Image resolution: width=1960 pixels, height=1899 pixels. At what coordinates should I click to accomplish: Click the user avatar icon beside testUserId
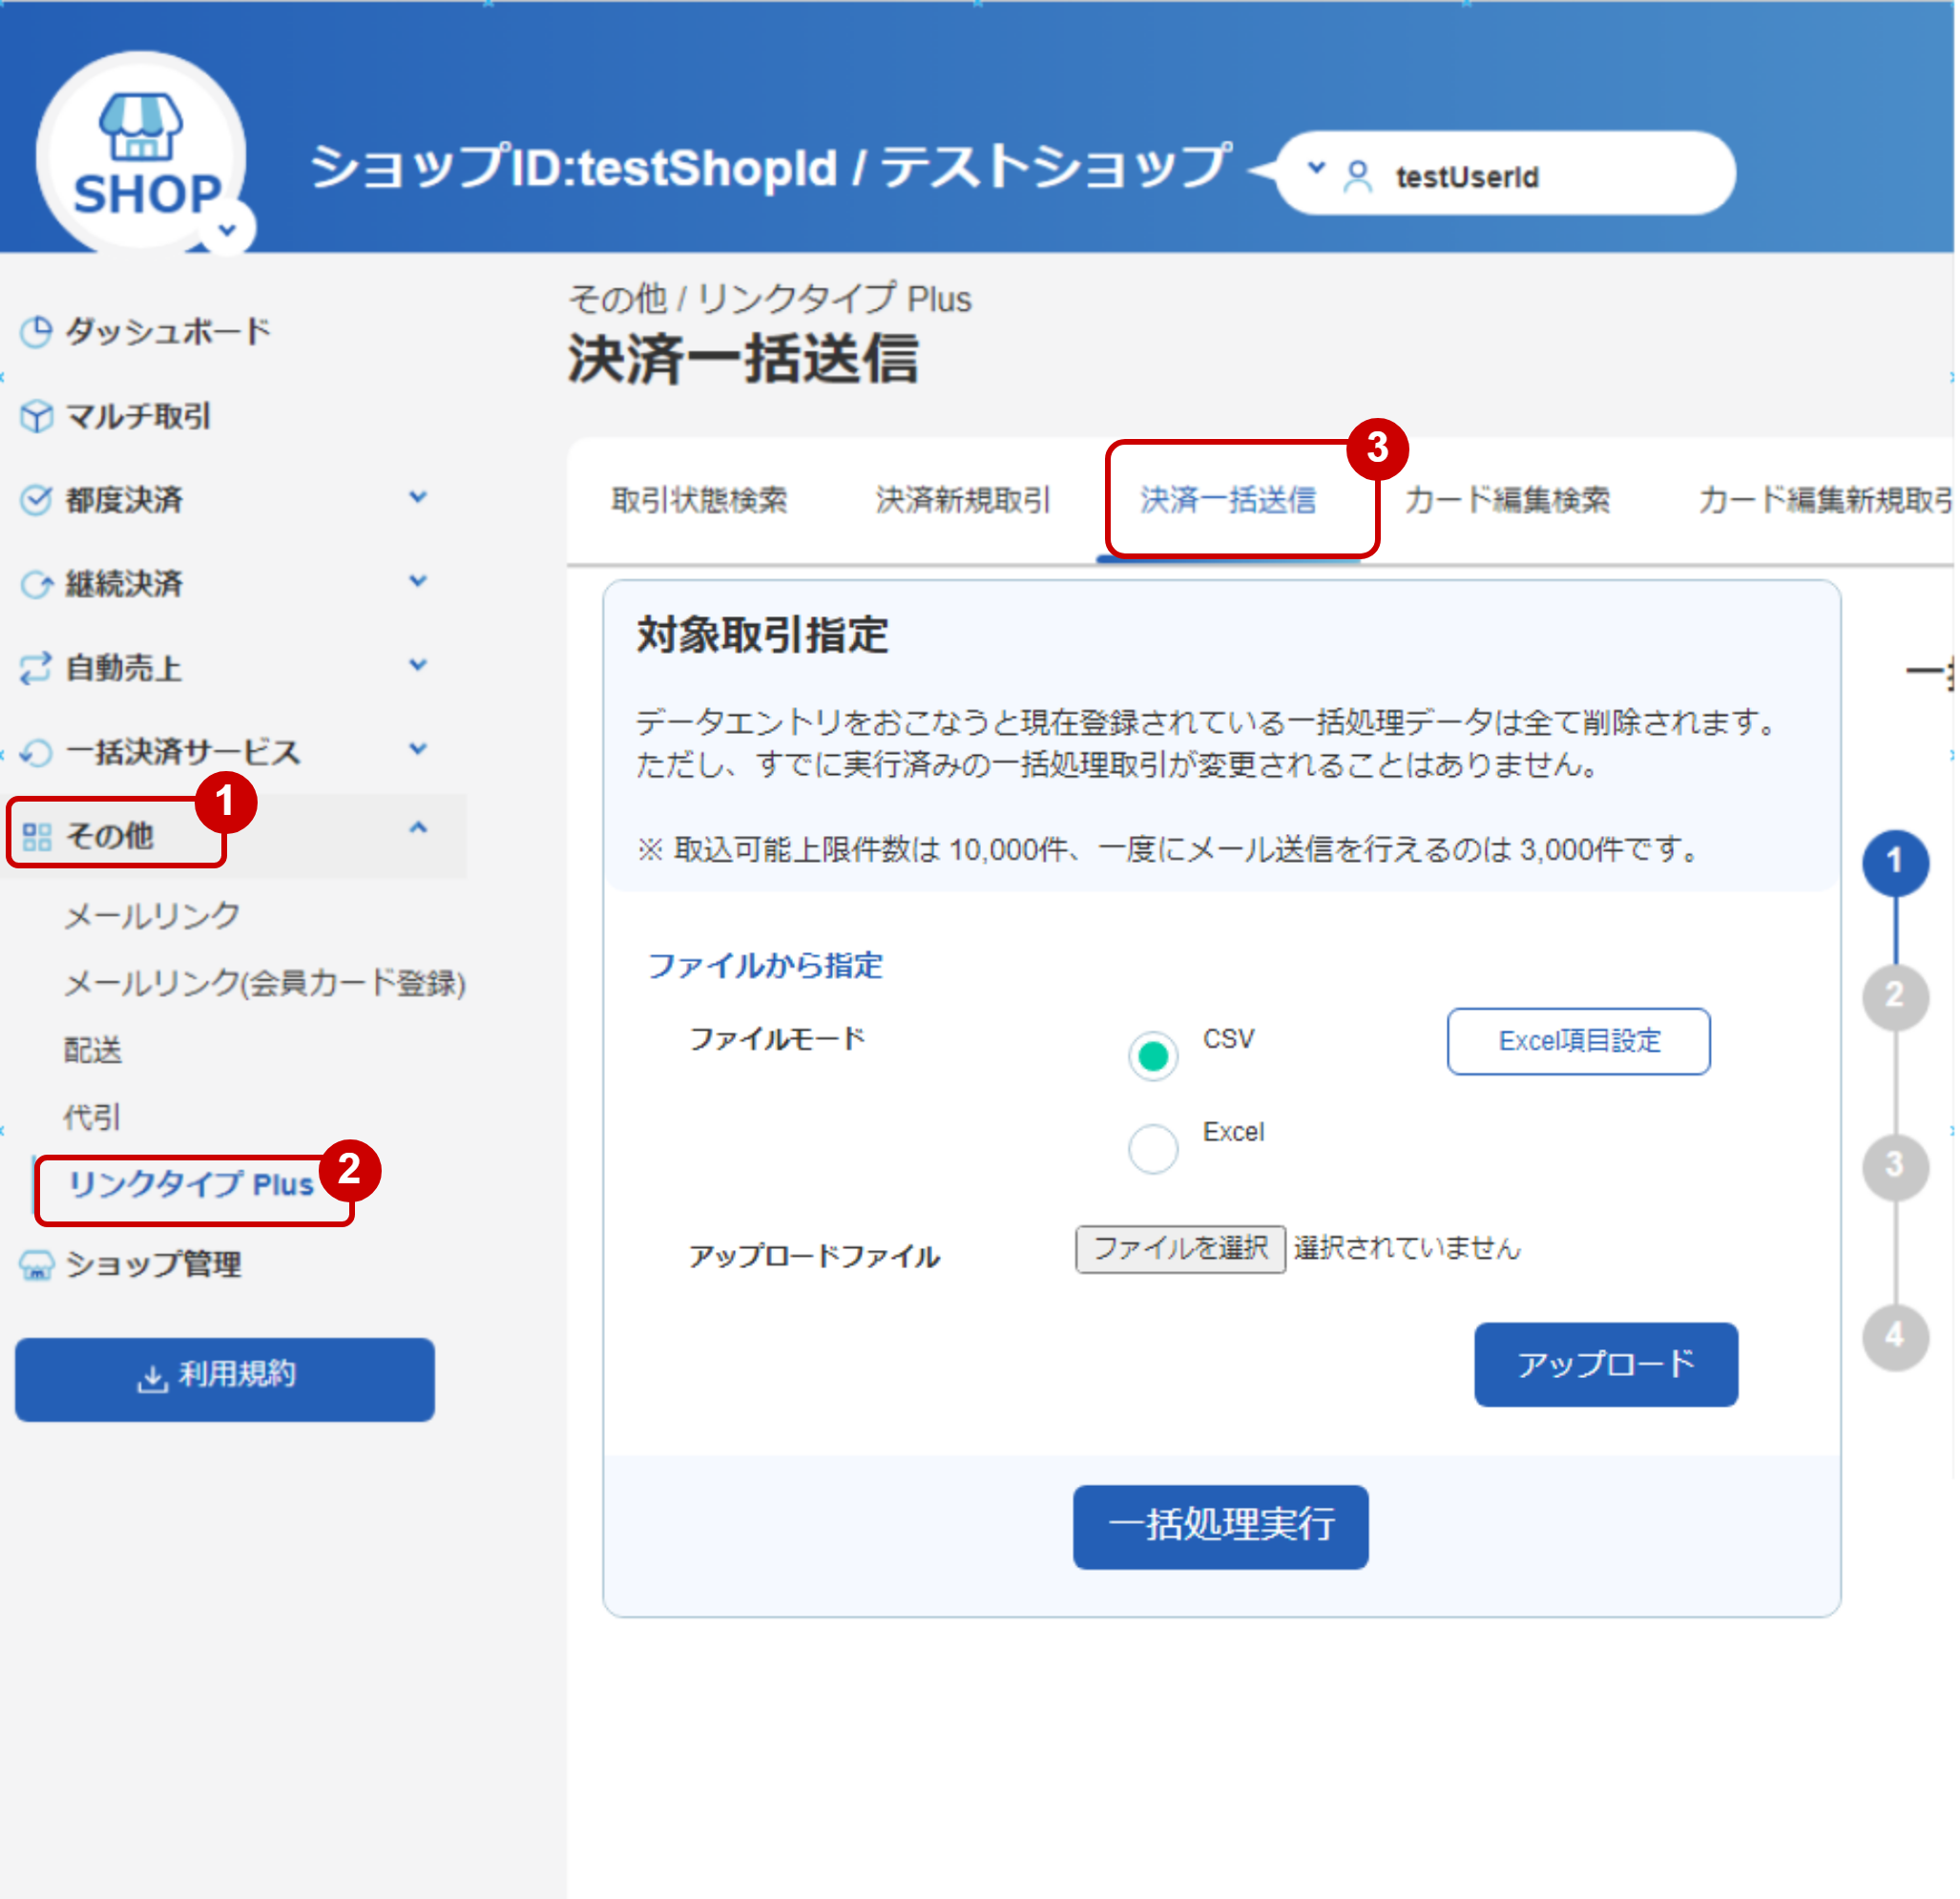pyautogui.click(x=1357, y=177)
